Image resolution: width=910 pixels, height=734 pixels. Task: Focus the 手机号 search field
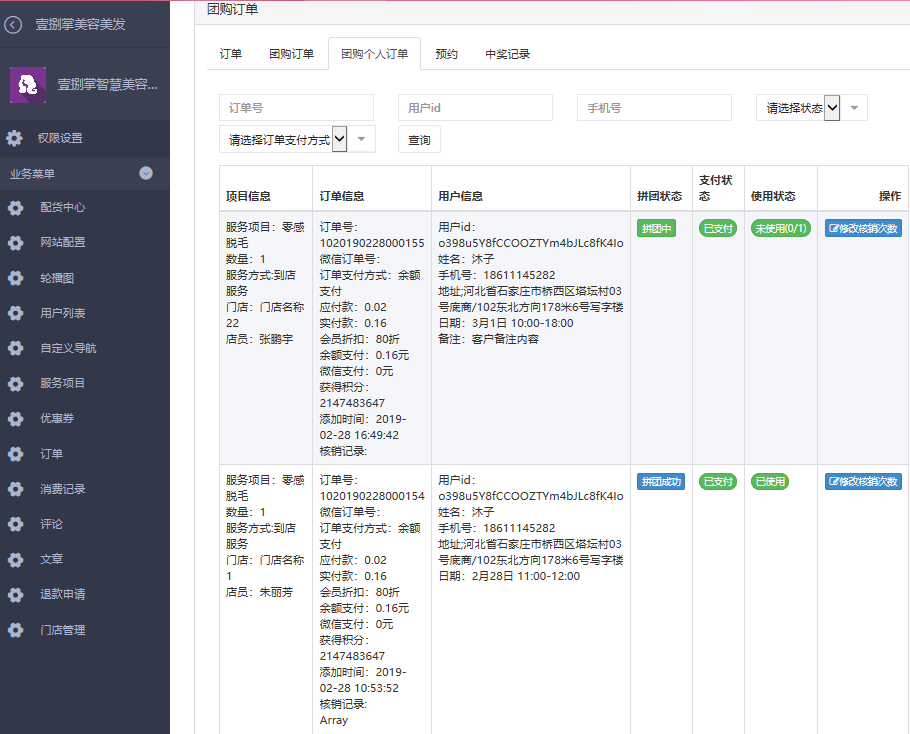[x=654, y=108]
